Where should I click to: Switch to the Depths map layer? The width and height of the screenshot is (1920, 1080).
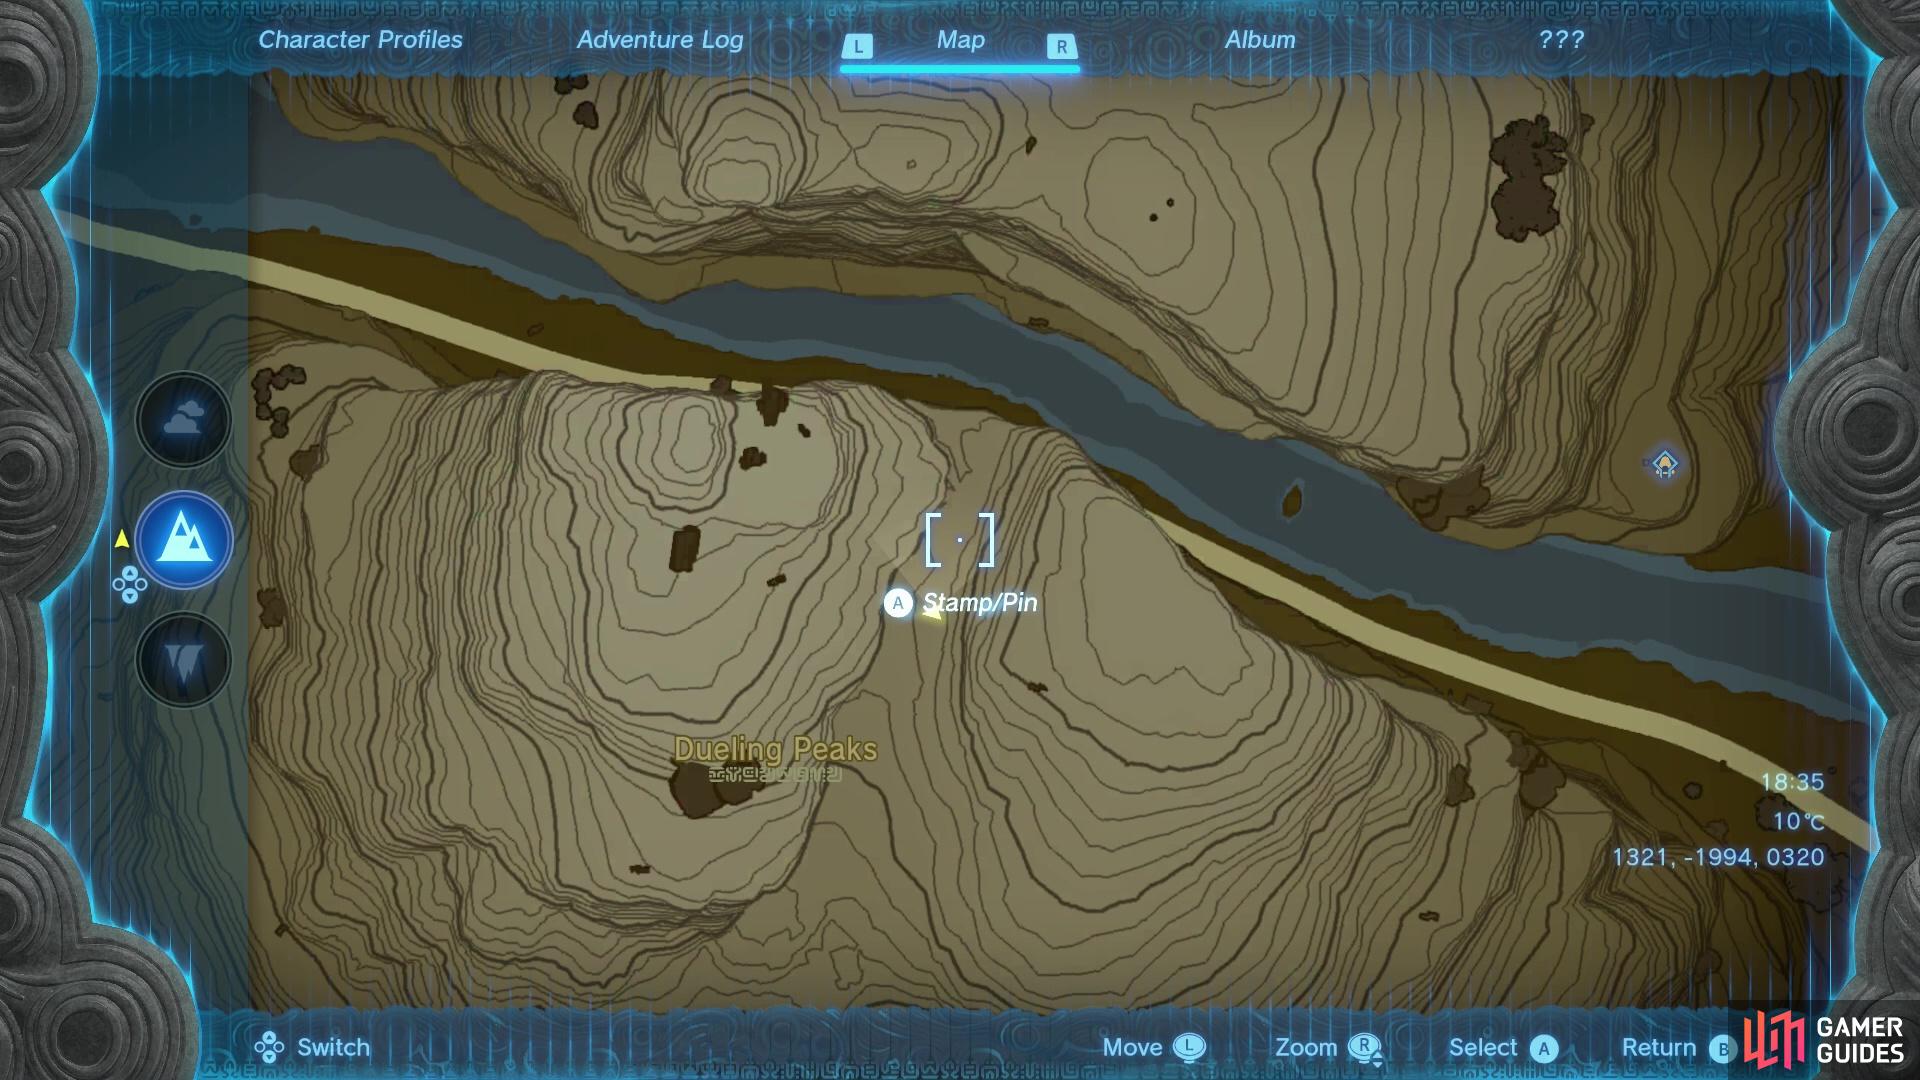[x=184, y=660]
